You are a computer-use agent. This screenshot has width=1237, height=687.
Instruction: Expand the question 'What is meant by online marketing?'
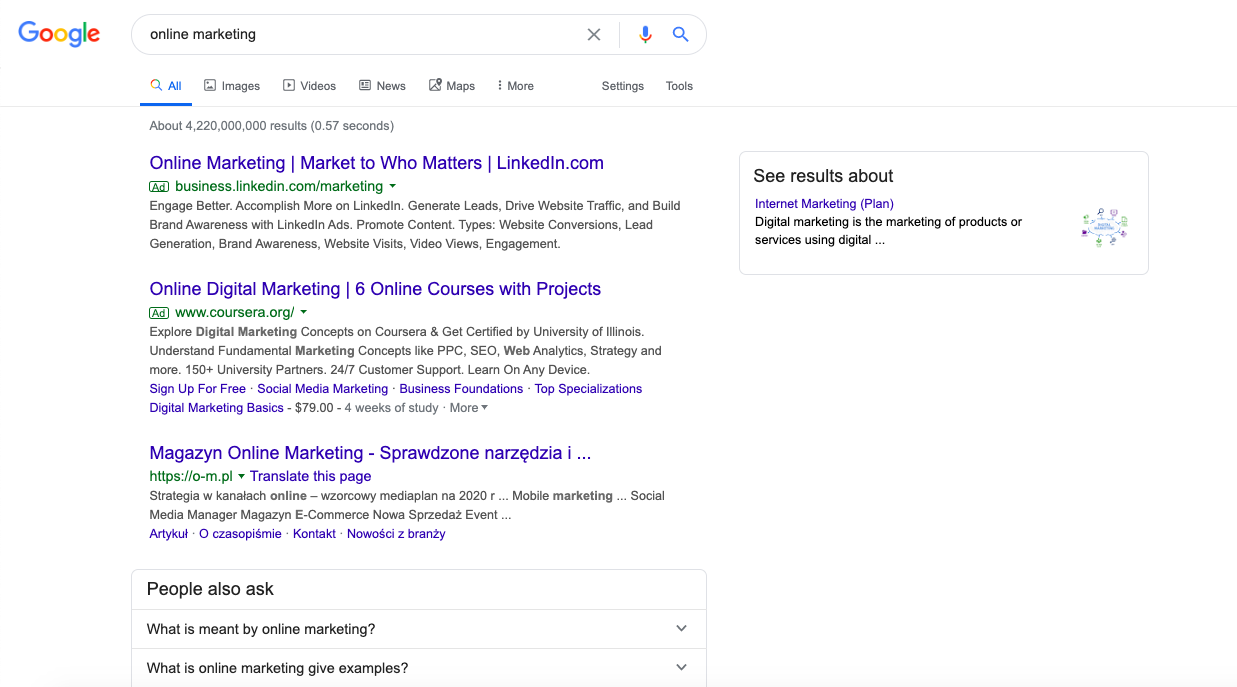[x=418, y=629]
